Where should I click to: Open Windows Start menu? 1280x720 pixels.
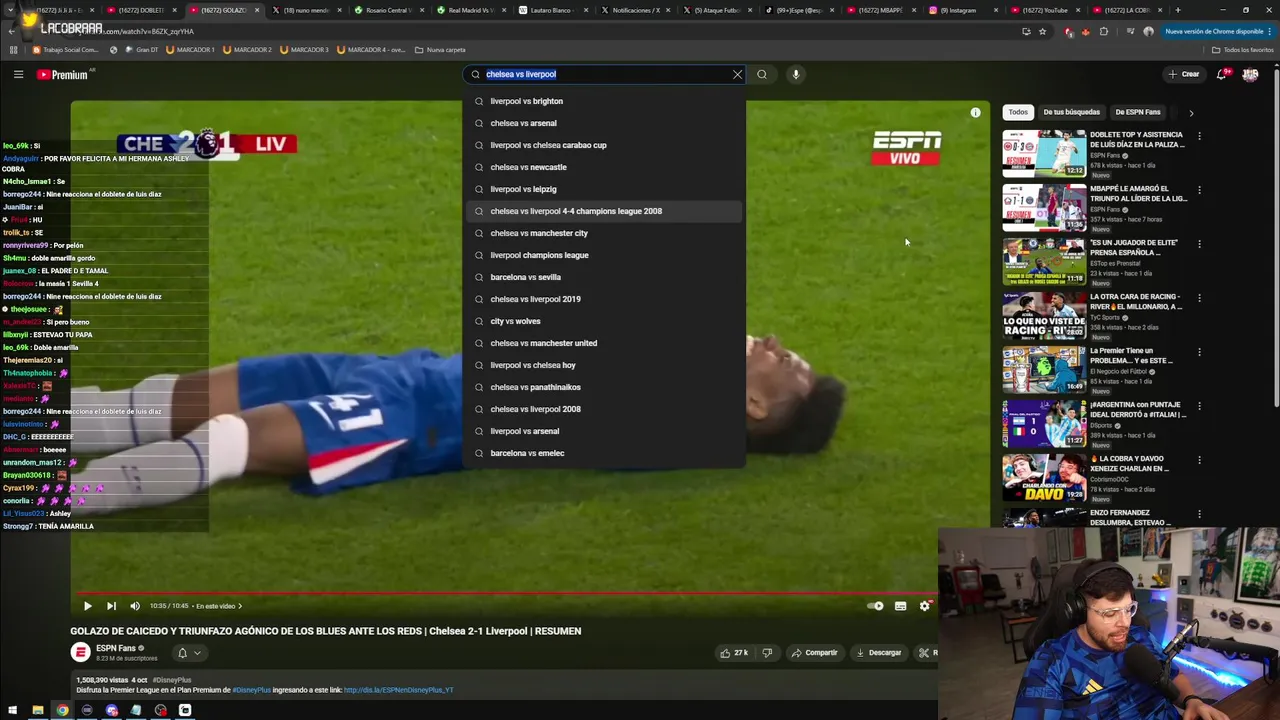(x=13, y=710)
